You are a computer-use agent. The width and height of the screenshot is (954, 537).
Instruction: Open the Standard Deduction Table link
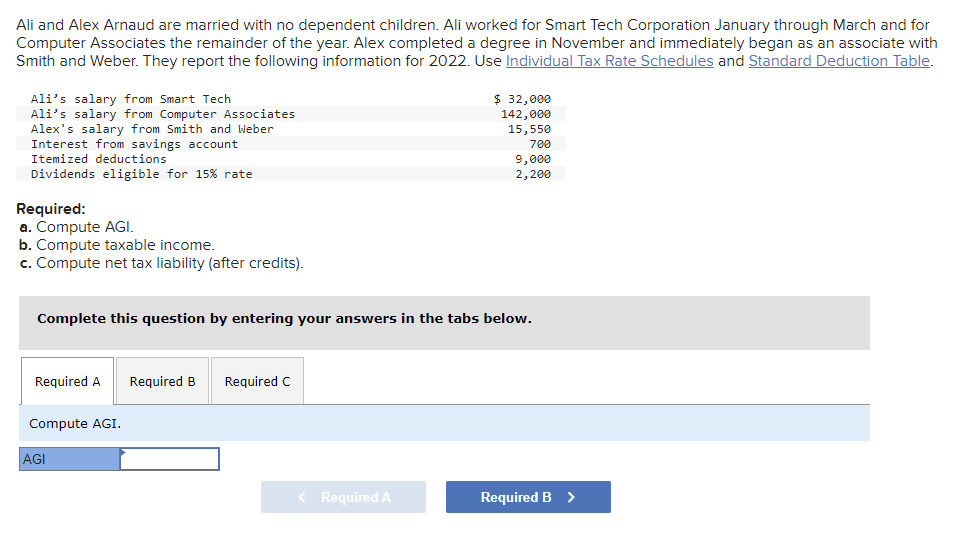(839, 61)
